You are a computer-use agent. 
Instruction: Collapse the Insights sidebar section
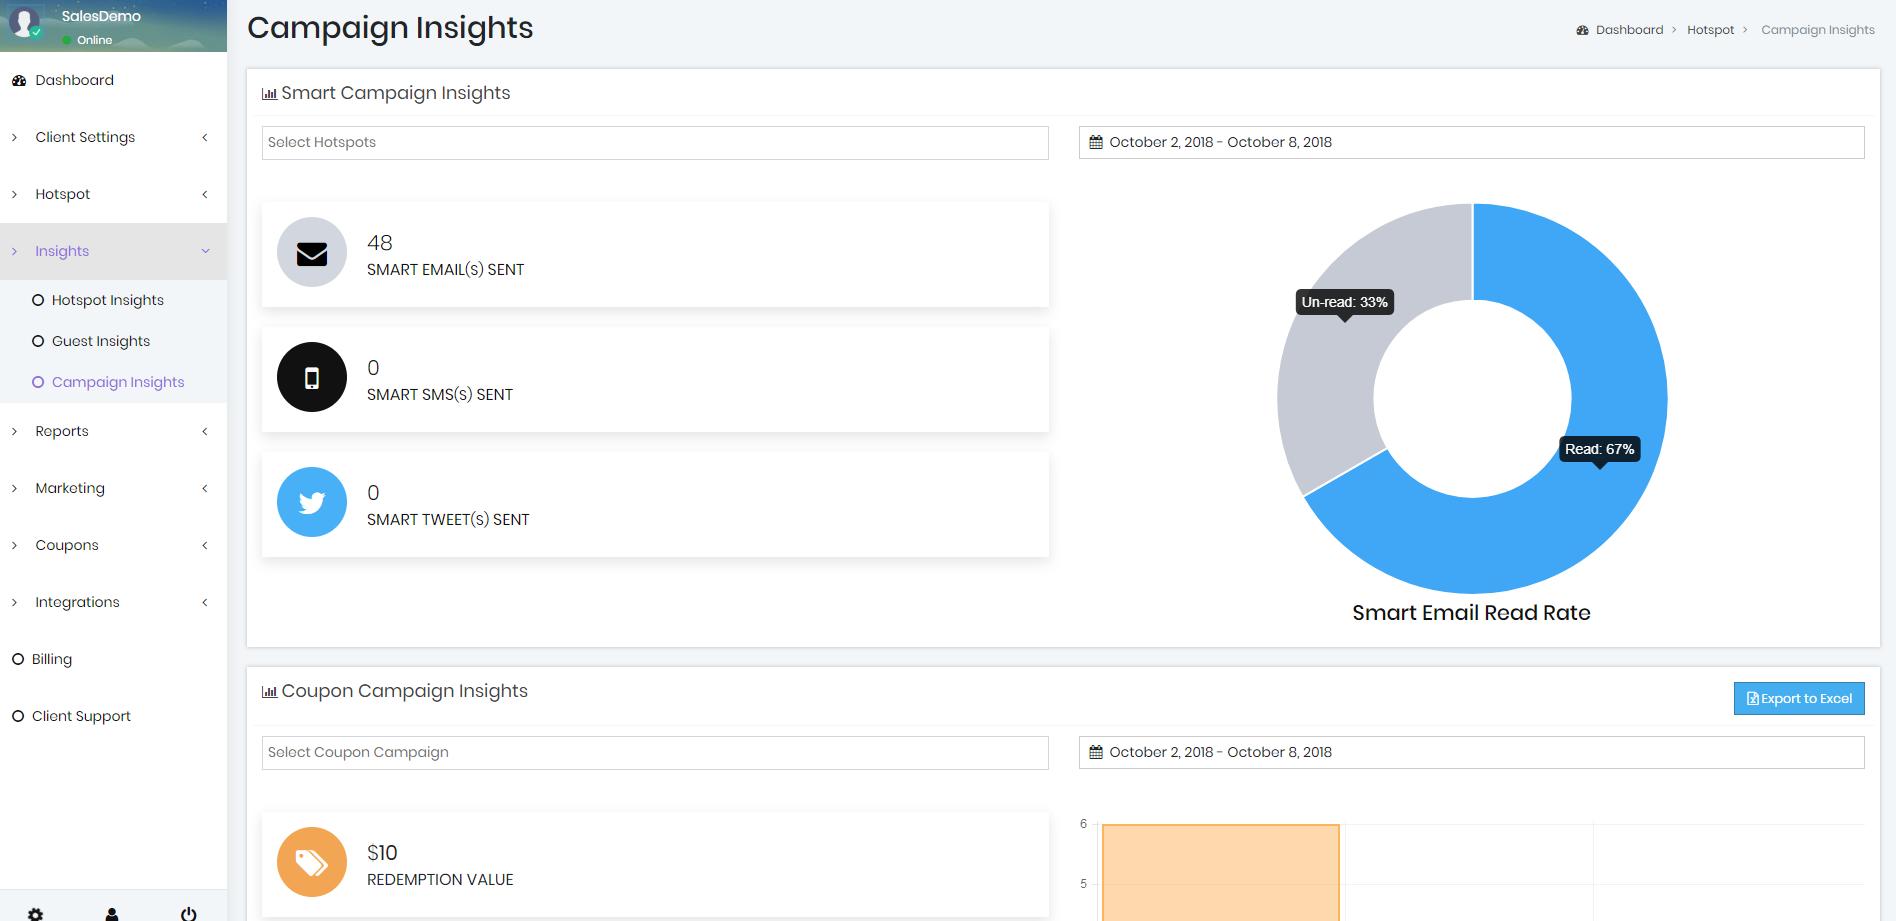pyautogui.click(x=62, y=251)
